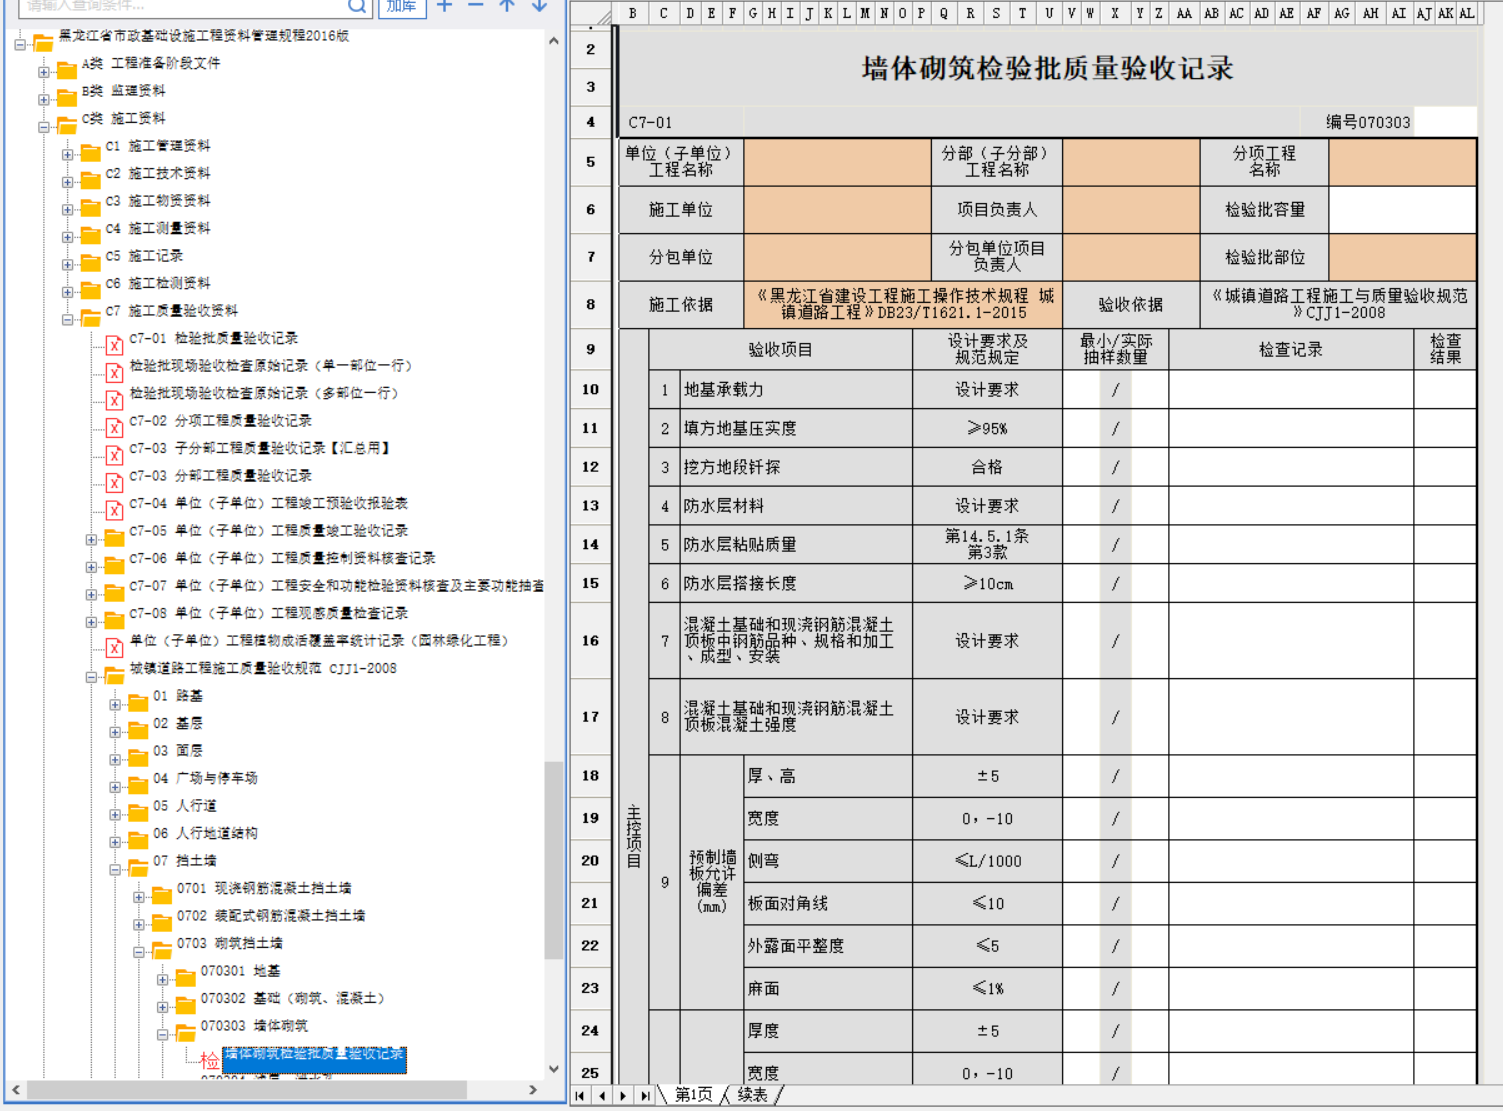Expand A类 工程准备阶段文件 node
Viewport: 1503px width, 1111px height.
(x=43, y=72)
